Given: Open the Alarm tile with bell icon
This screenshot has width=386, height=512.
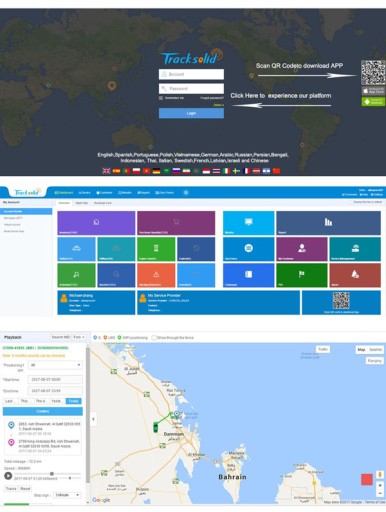Looking at the screenshot, I should point(355,275).
